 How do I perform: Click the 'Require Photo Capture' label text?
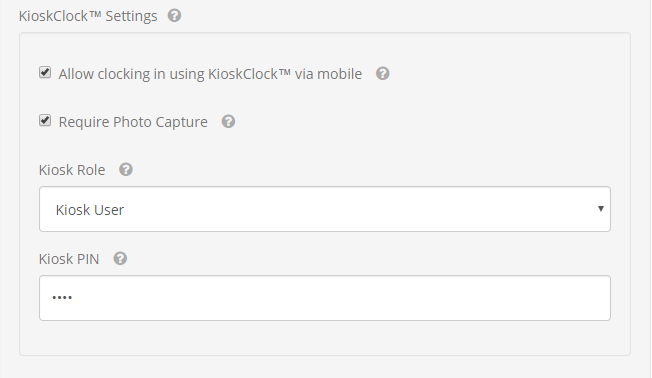[x=133, y=122]
